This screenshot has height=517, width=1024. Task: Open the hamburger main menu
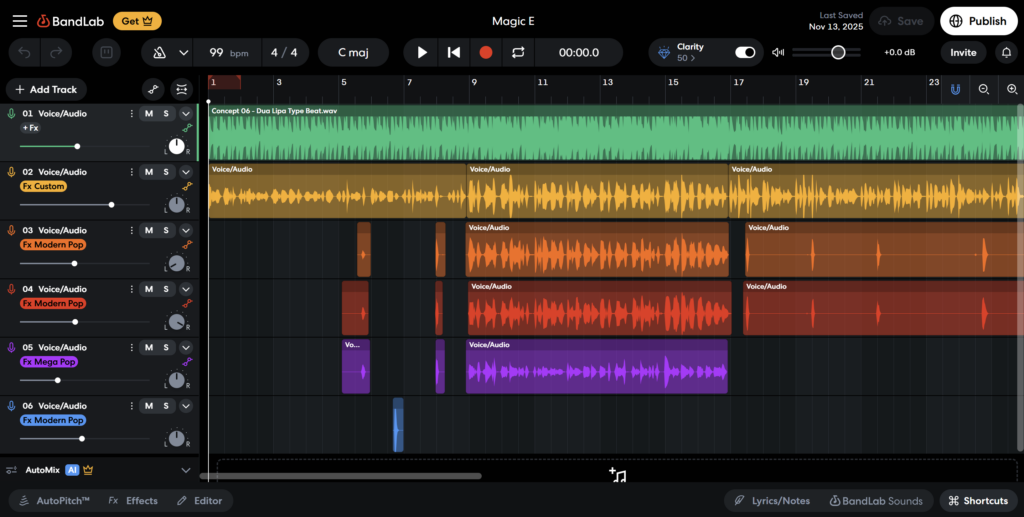pyautogui.click(x=19, y=21)
